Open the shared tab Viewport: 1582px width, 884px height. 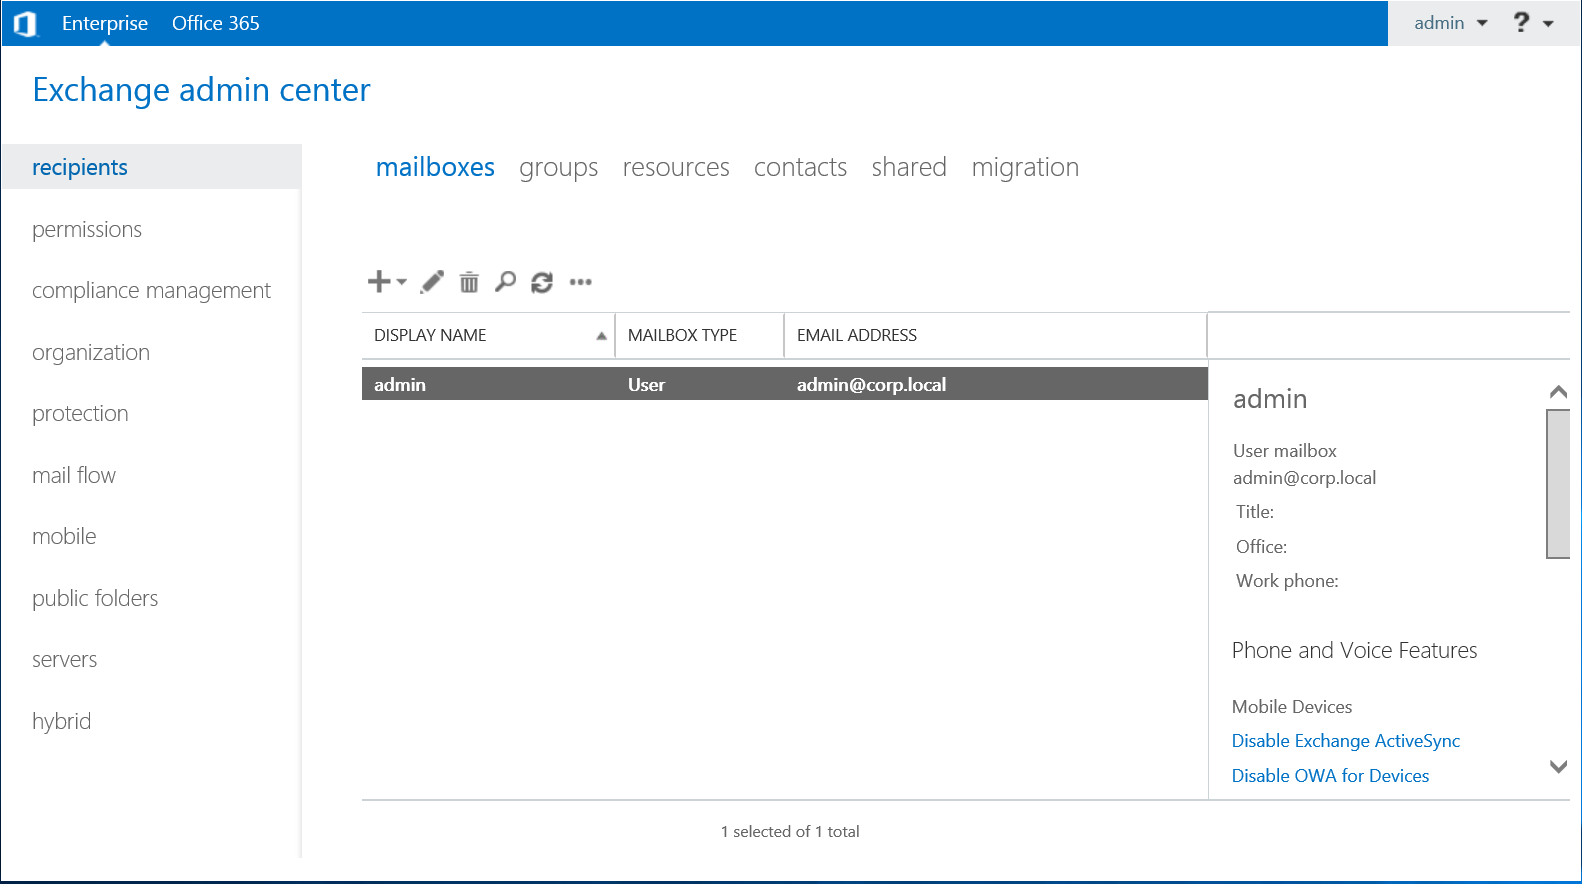(909, 167)
